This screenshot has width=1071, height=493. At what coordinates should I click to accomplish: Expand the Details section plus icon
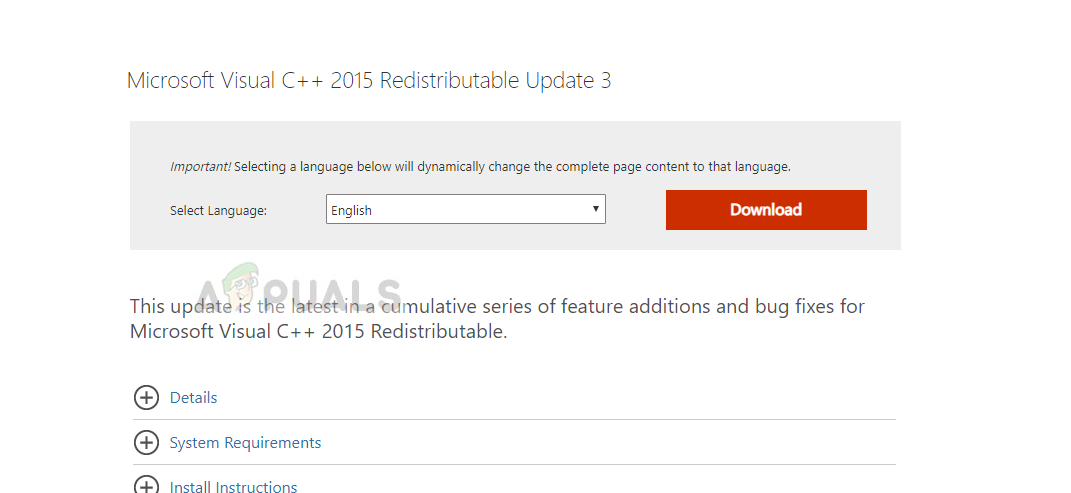pyautogui.click(x=146, y=398)
